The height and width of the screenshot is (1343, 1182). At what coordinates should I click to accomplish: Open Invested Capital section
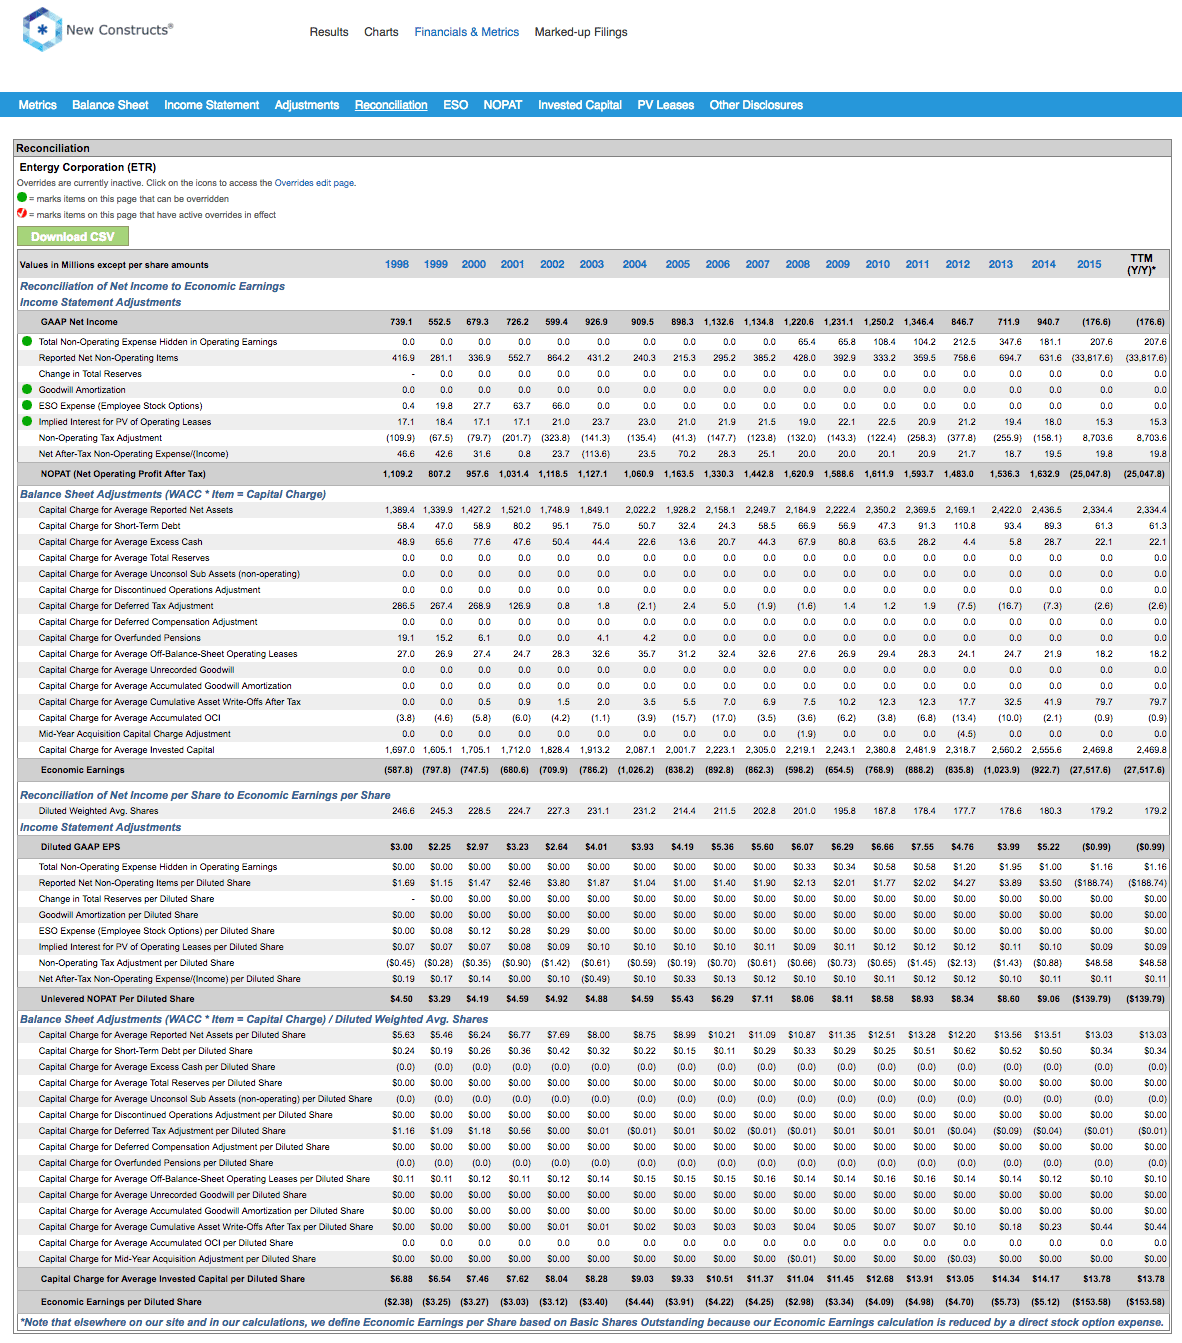tap(580, 105)
